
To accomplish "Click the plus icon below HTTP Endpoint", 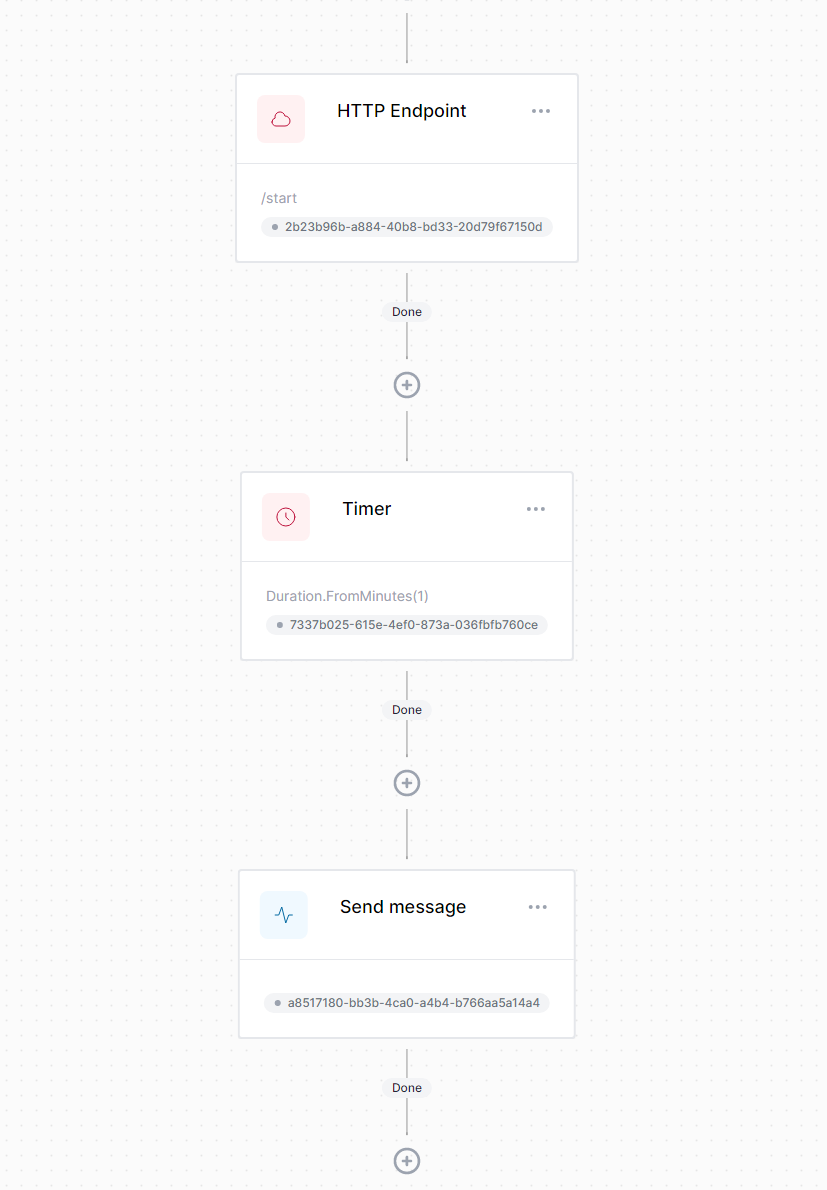I will pyautogui.click(x=406, y=385).
